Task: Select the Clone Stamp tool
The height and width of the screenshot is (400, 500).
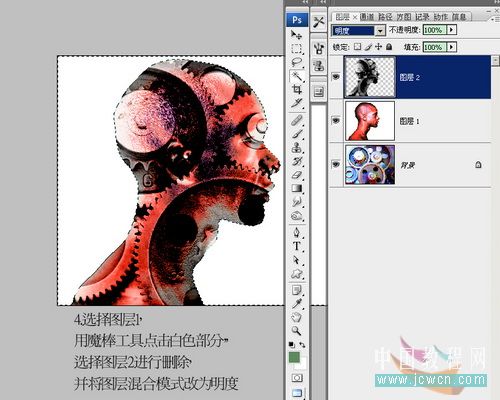Action: [x=296, y=147]
